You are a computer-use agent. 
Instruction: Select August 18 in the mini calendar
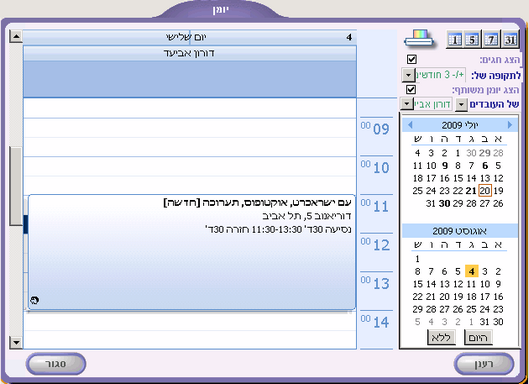click(471, 297)
